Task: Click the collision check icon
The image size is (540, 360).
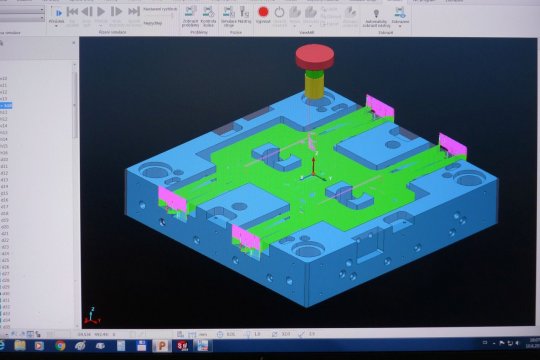Action: point(208,12)
